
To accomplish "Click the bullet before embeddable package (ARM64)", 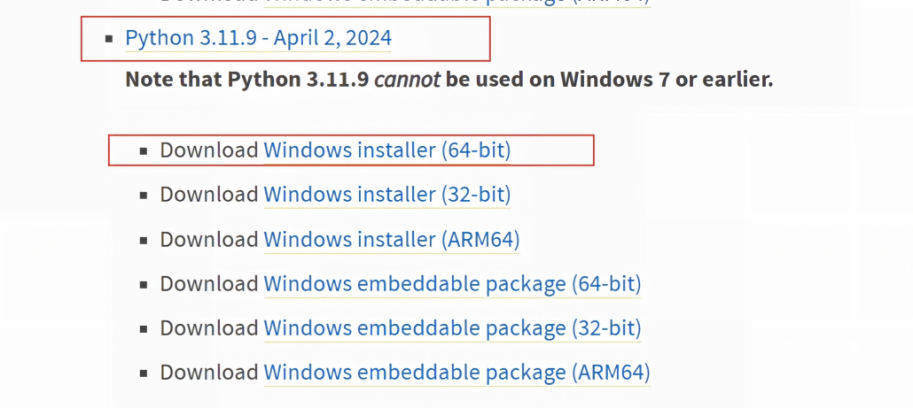I will coord(144,373).
